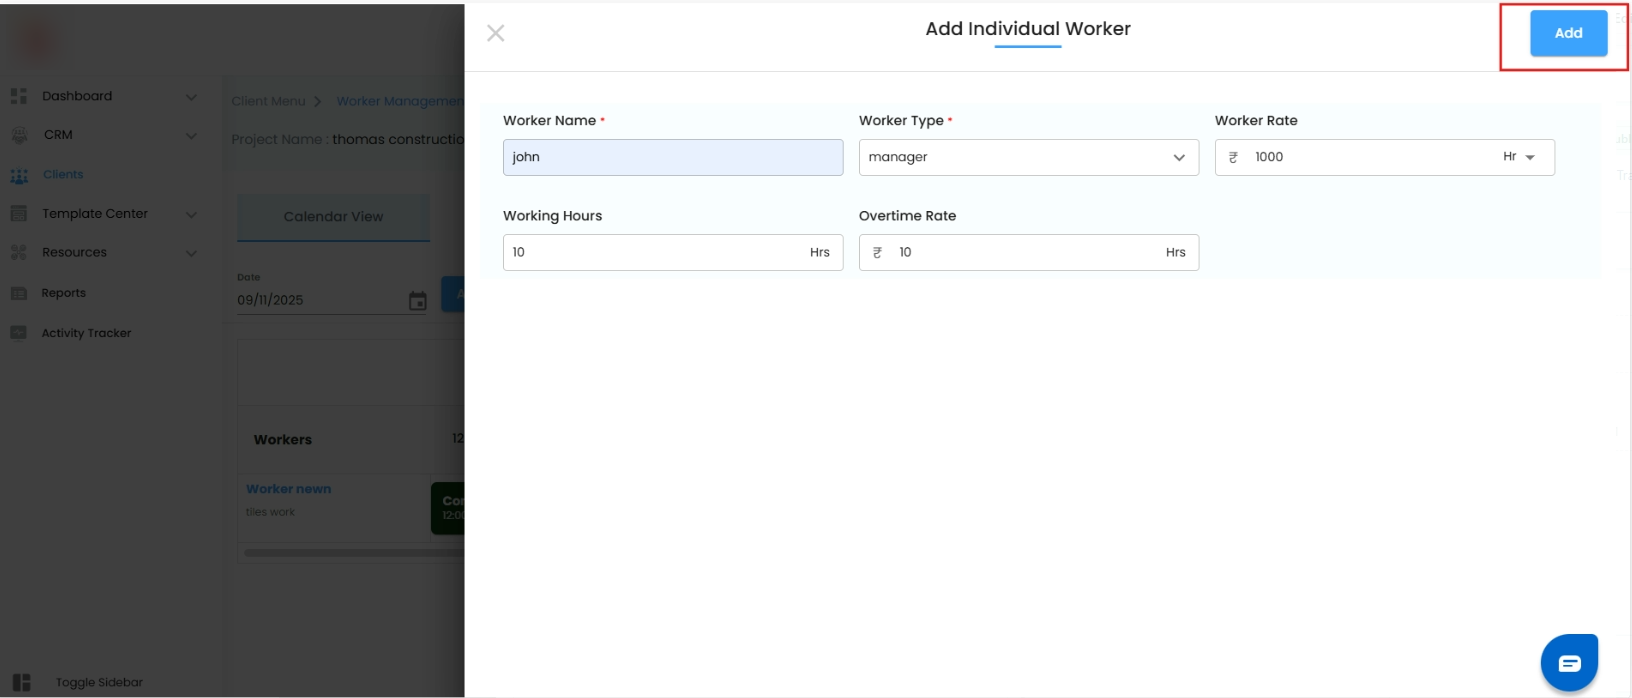Click the Dashboard sidebar icon
This screenshot has height=698, width=1632.
[x=18, y=96]
